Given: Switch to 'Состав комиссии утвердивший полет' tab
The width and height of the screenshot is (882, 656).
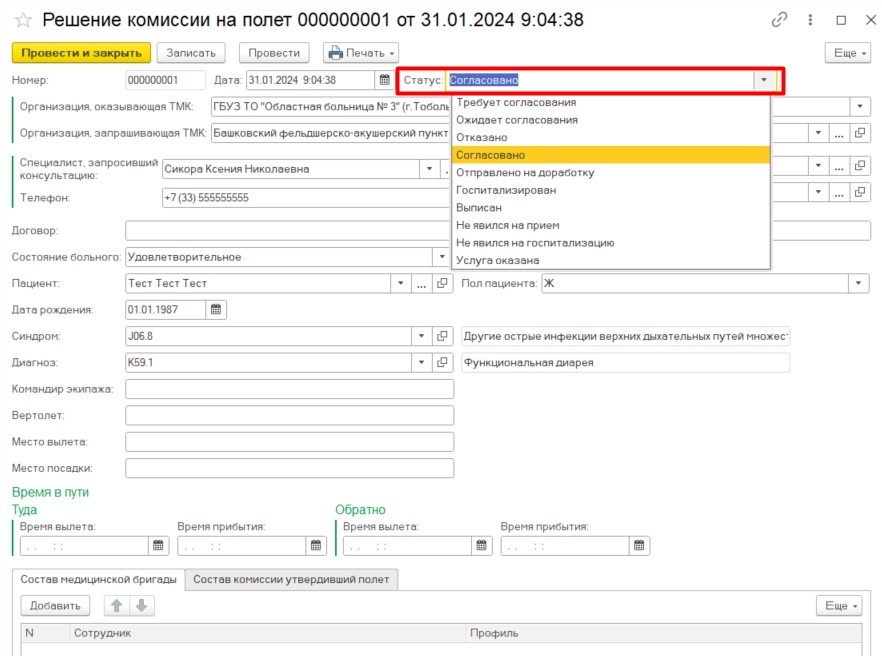Looking at the screenshot, I should coord(292,579).
